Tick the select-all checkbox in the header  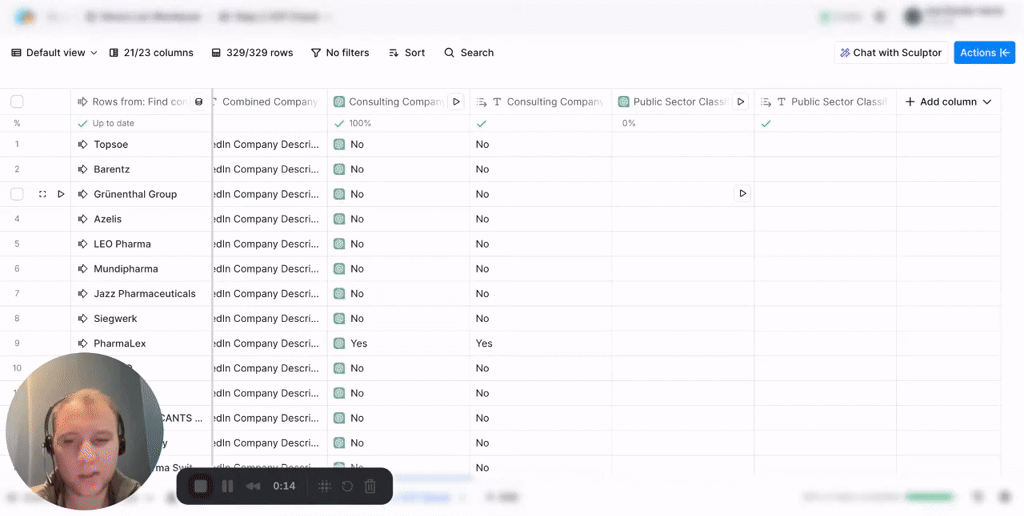[17, 102]
